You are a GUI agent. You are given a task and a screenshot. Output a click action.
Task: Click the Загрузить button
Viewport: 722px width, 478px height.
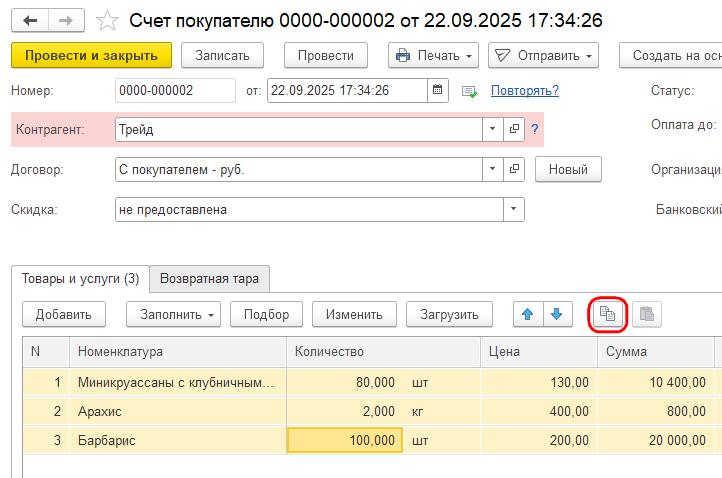449,315
